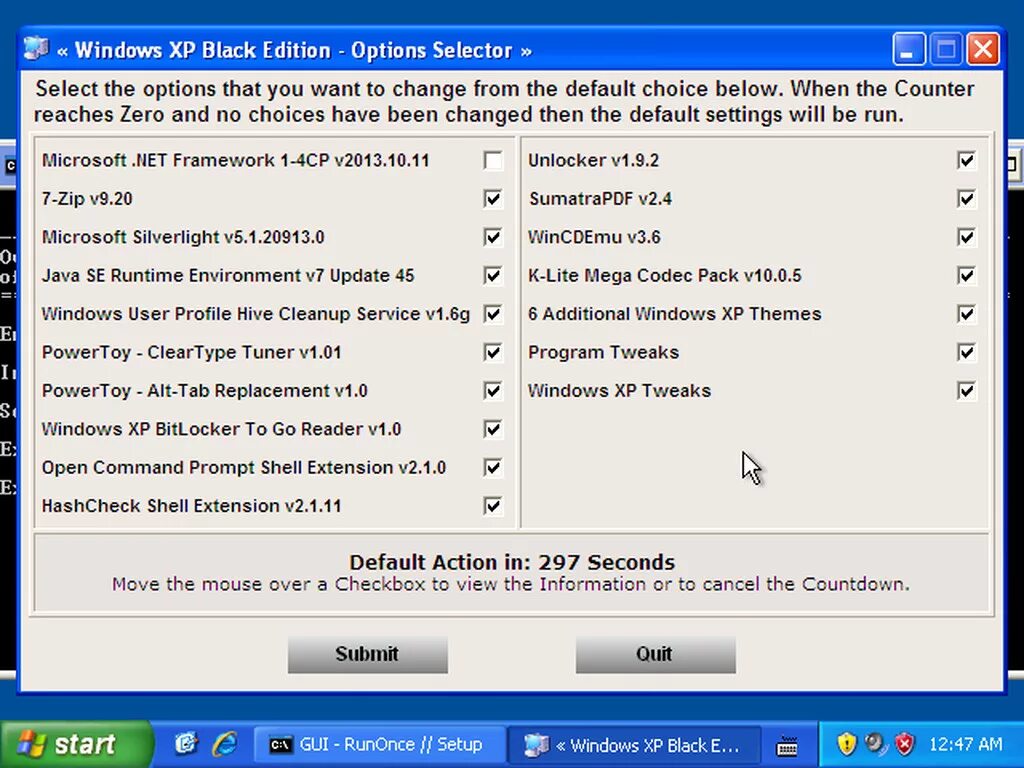Uncheck the 7-Zip v9.20 checkbox
This screenshot has width=1024, height=768.
[493, 199]
